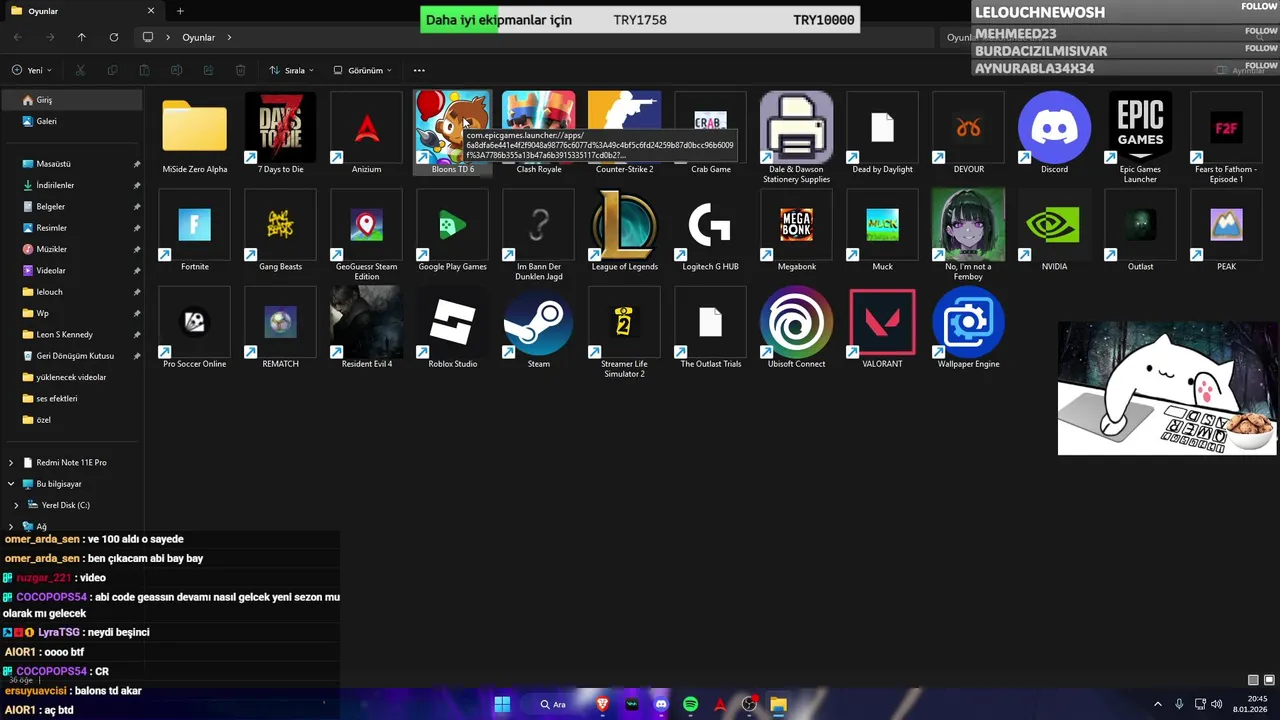The image size is (1280, 720).
Task: Go up one folder level
Action: [x=82, y=37]
